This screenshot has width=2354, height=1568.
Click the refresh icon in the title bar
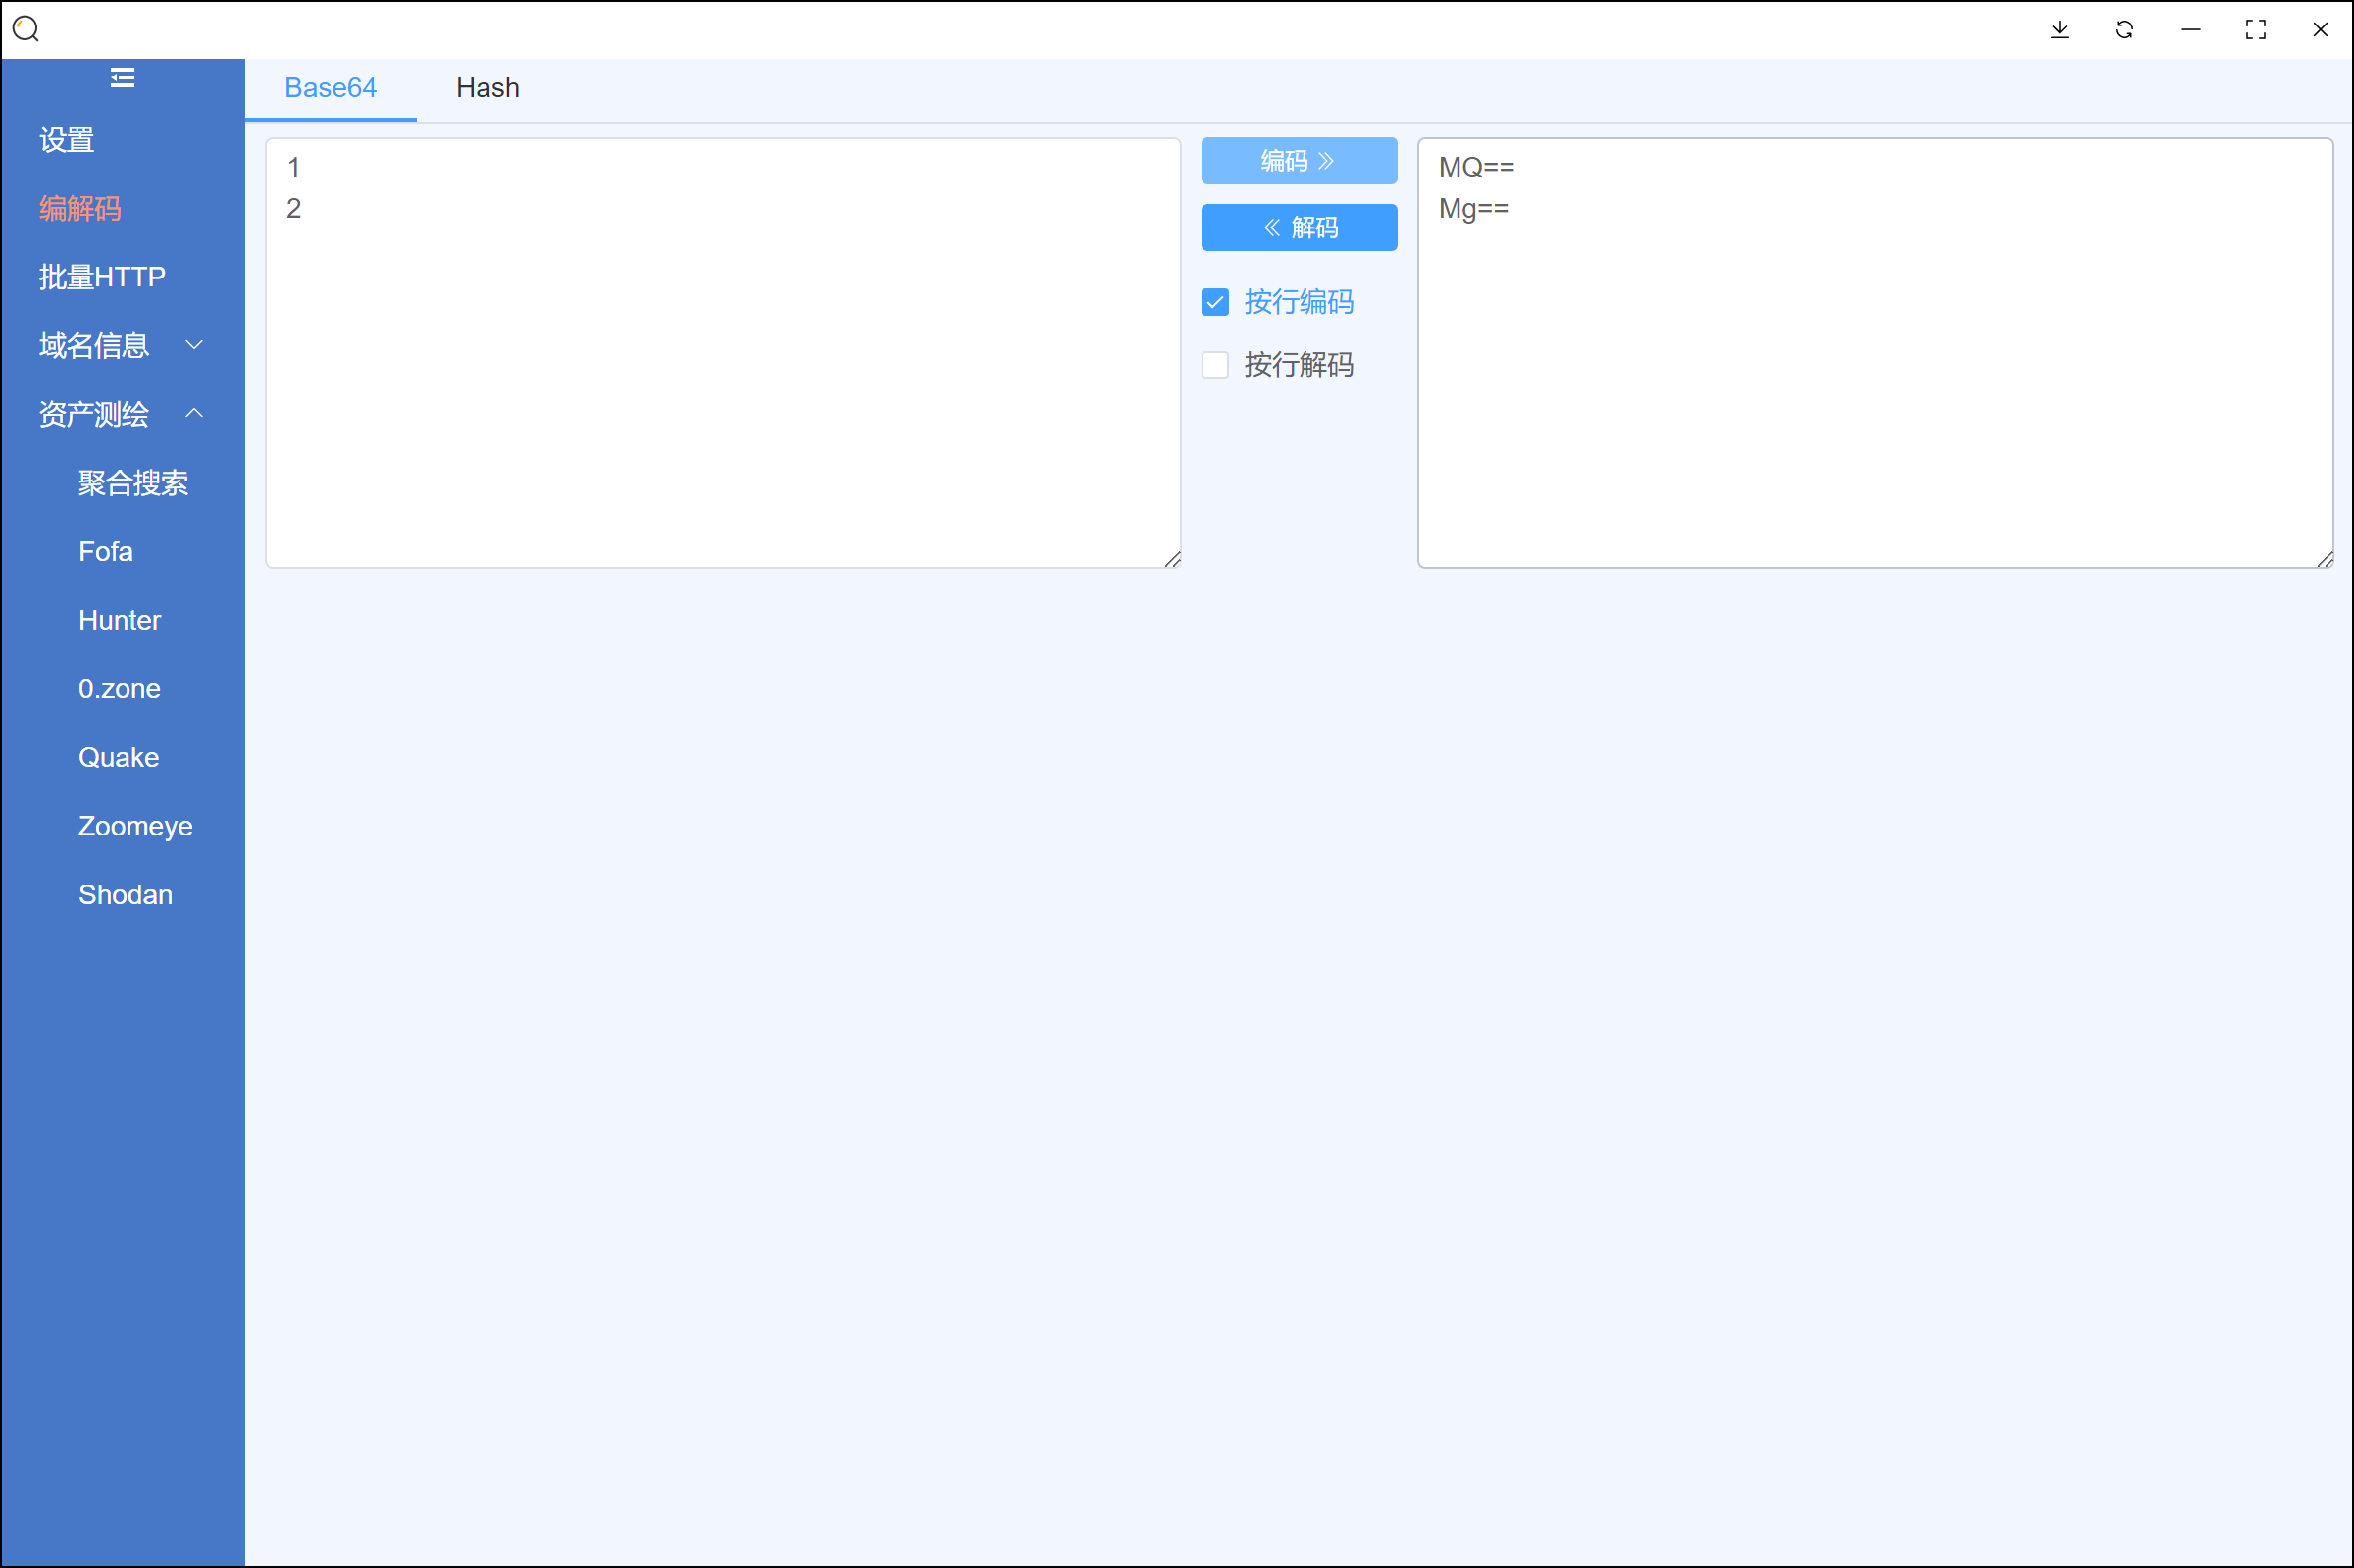(2124, 30)
